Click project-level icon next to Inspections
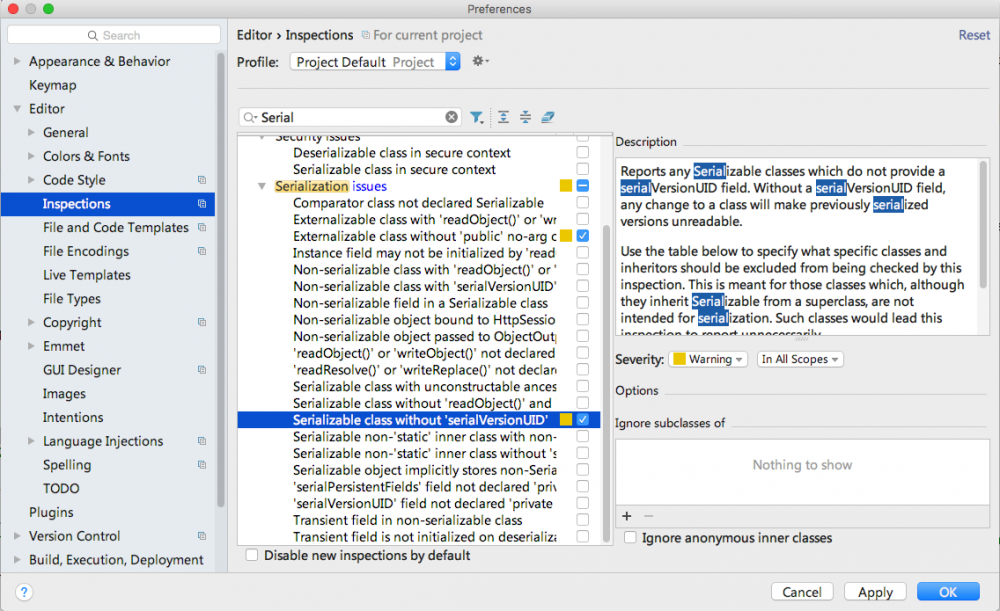The image size is (1000, 611). pyautogui.click(x=202, y=203)
